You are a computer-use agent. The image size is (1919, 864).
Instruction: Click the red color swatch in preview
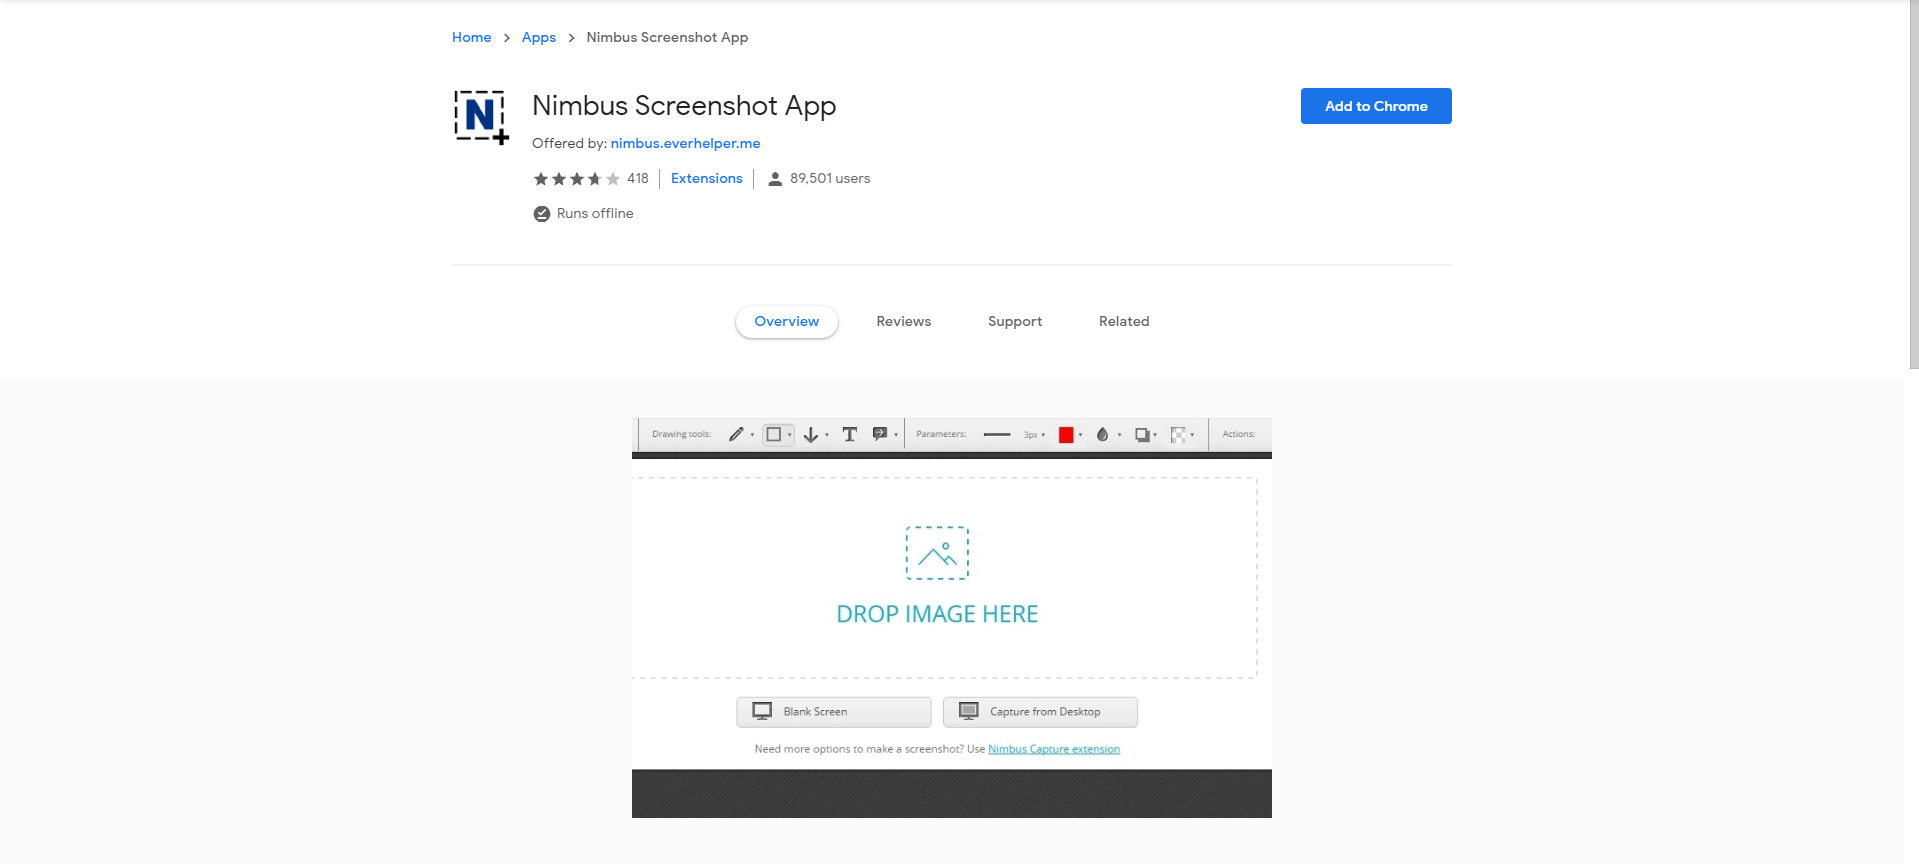(x=1066, y=435)
